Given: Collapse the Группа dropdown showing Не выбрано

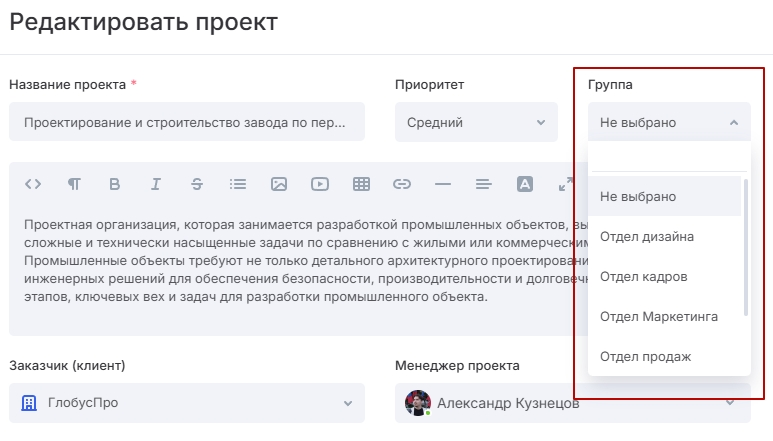Looking at the screenshot, I should tap(669, 122).
